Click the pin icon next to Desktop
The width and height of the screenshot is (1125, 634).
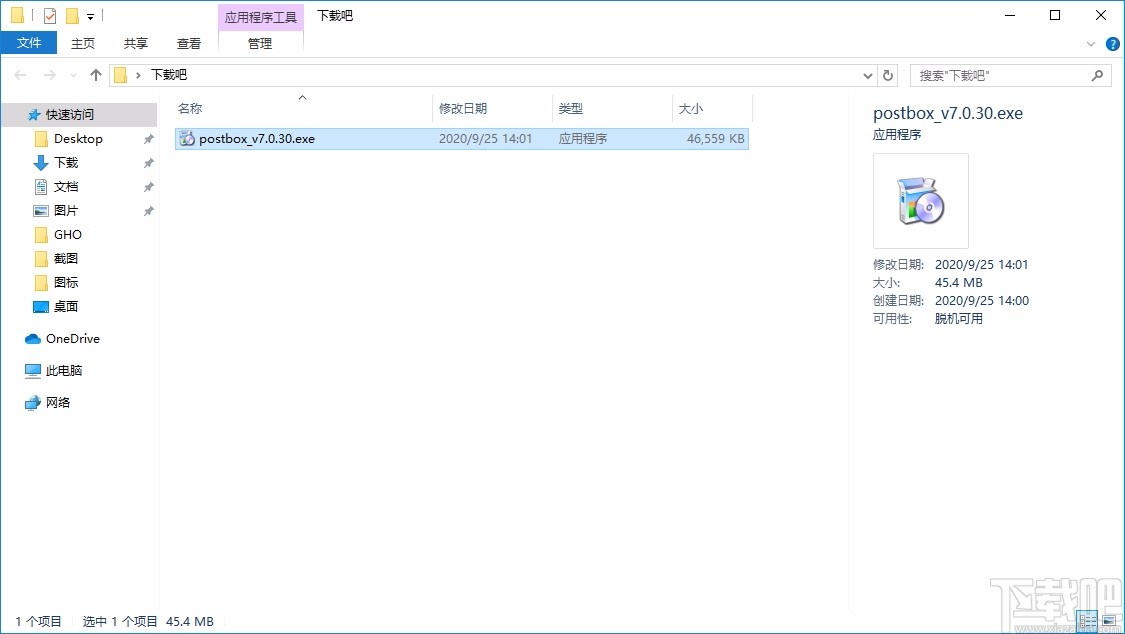149,139
